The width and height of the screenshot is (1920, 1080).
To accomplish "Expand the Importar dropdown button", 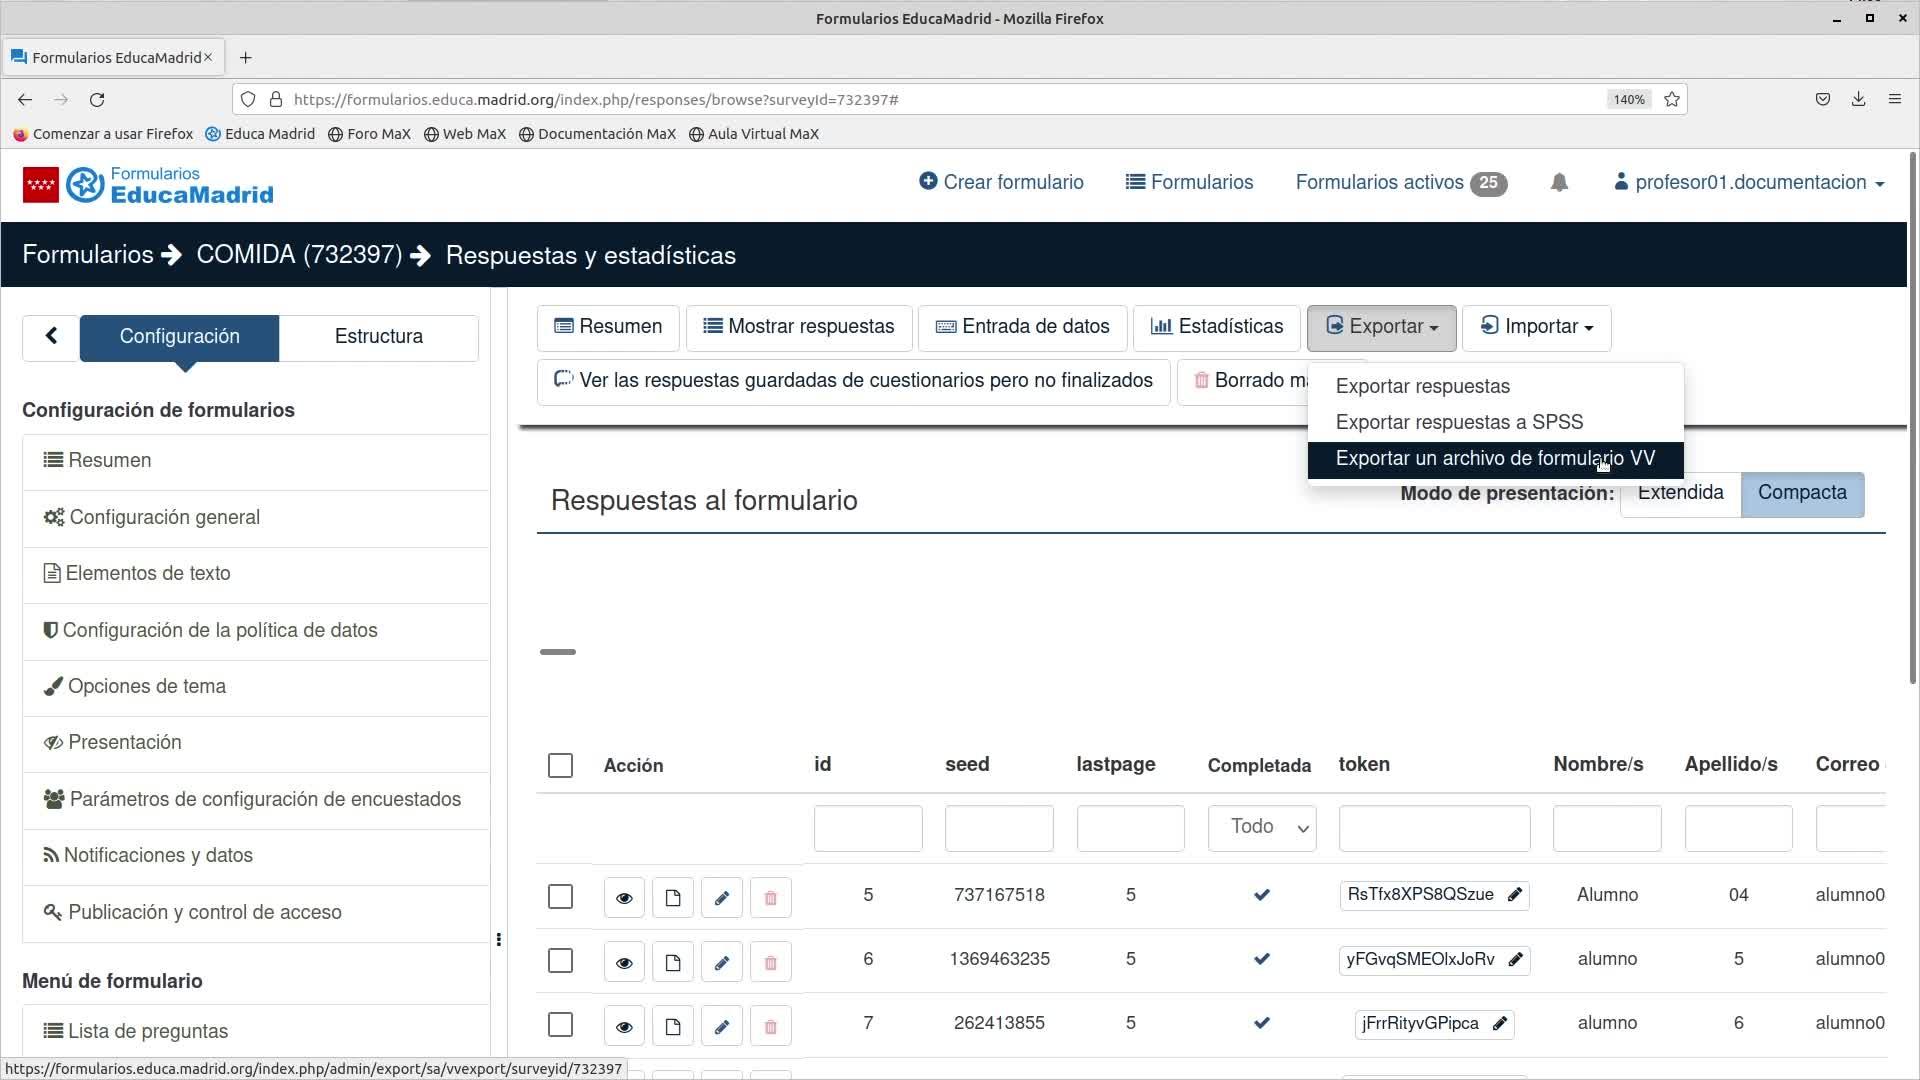I will pyautogui.click(x=1536, y=327).
